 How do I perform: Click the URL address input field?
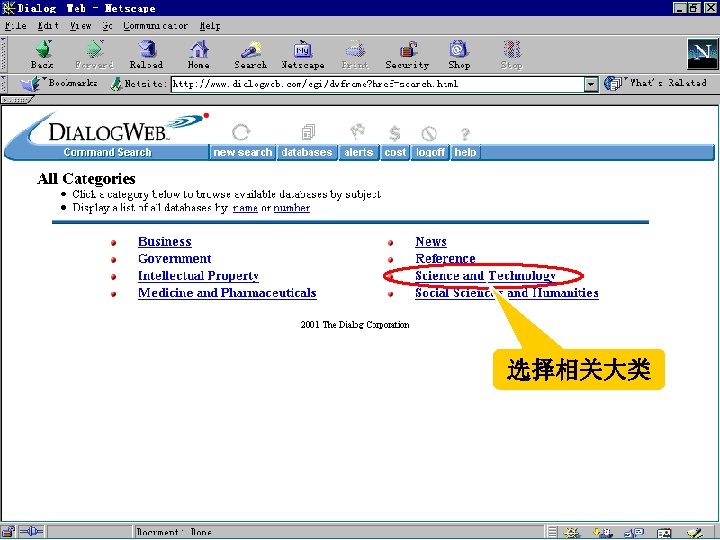coord(378,84)
